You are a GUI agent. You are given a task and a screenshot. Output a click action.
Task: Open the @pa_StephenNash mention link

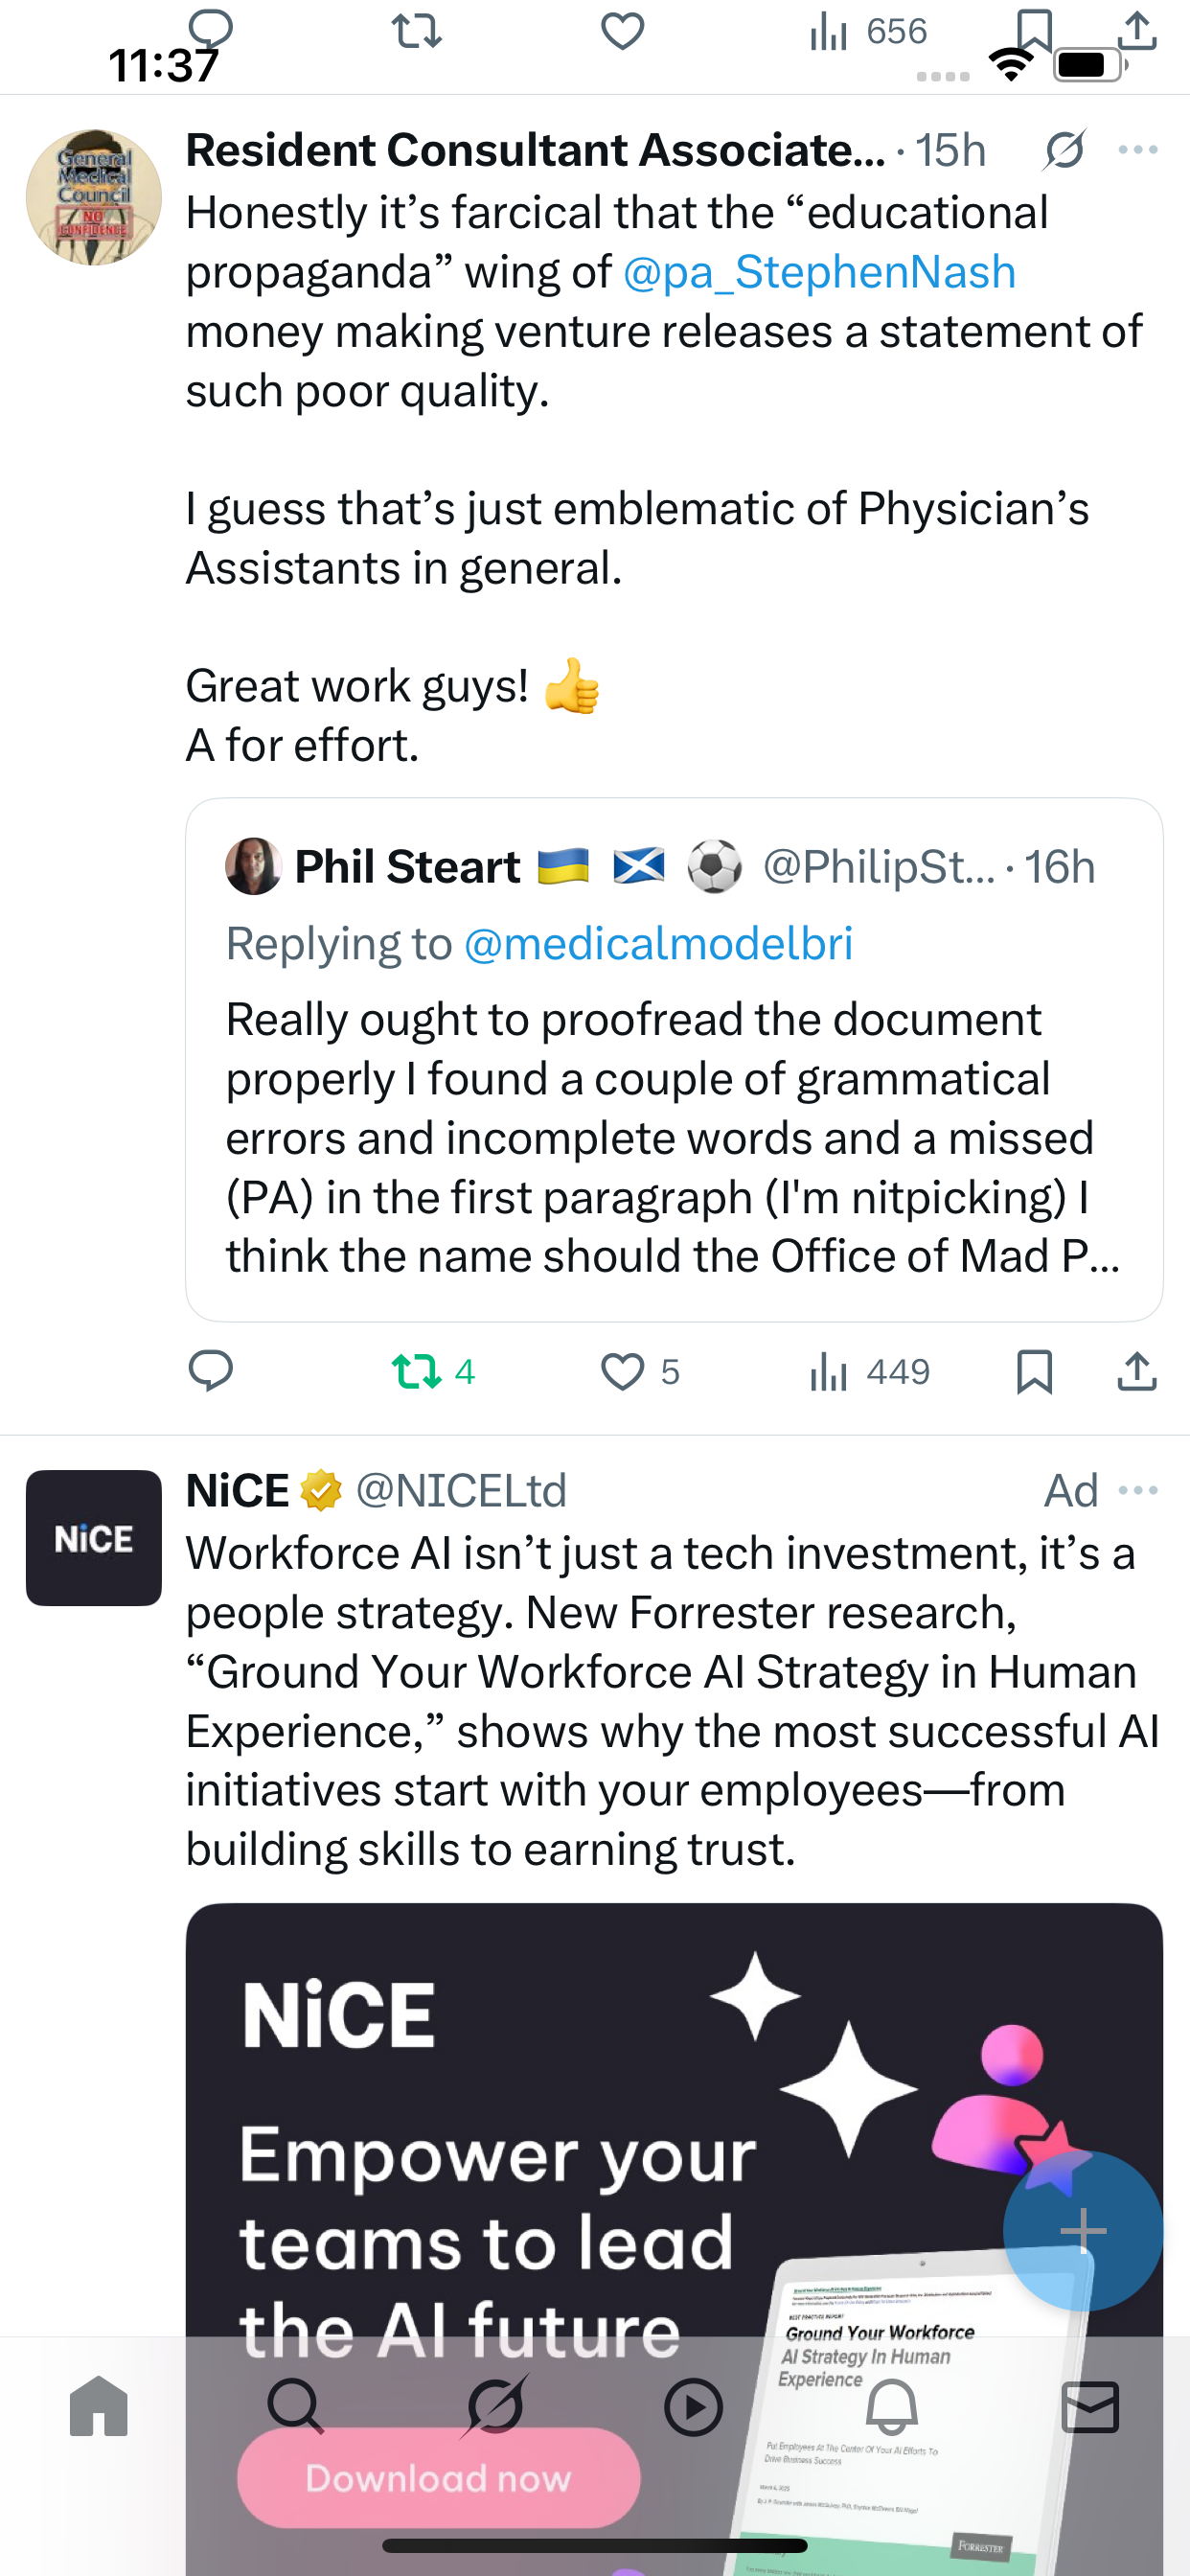819,273
